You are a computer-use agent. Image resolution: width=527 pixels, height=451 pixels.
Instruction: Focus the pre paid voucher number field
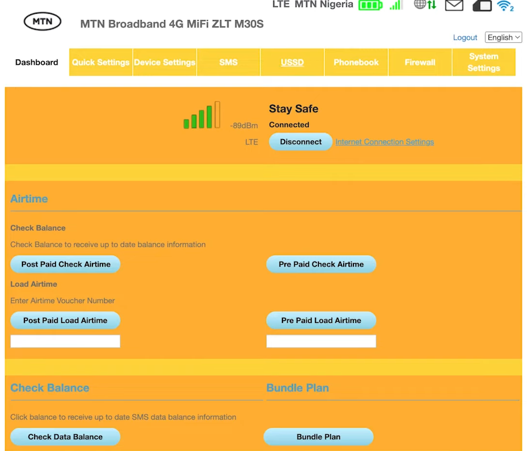pos(321,341)
